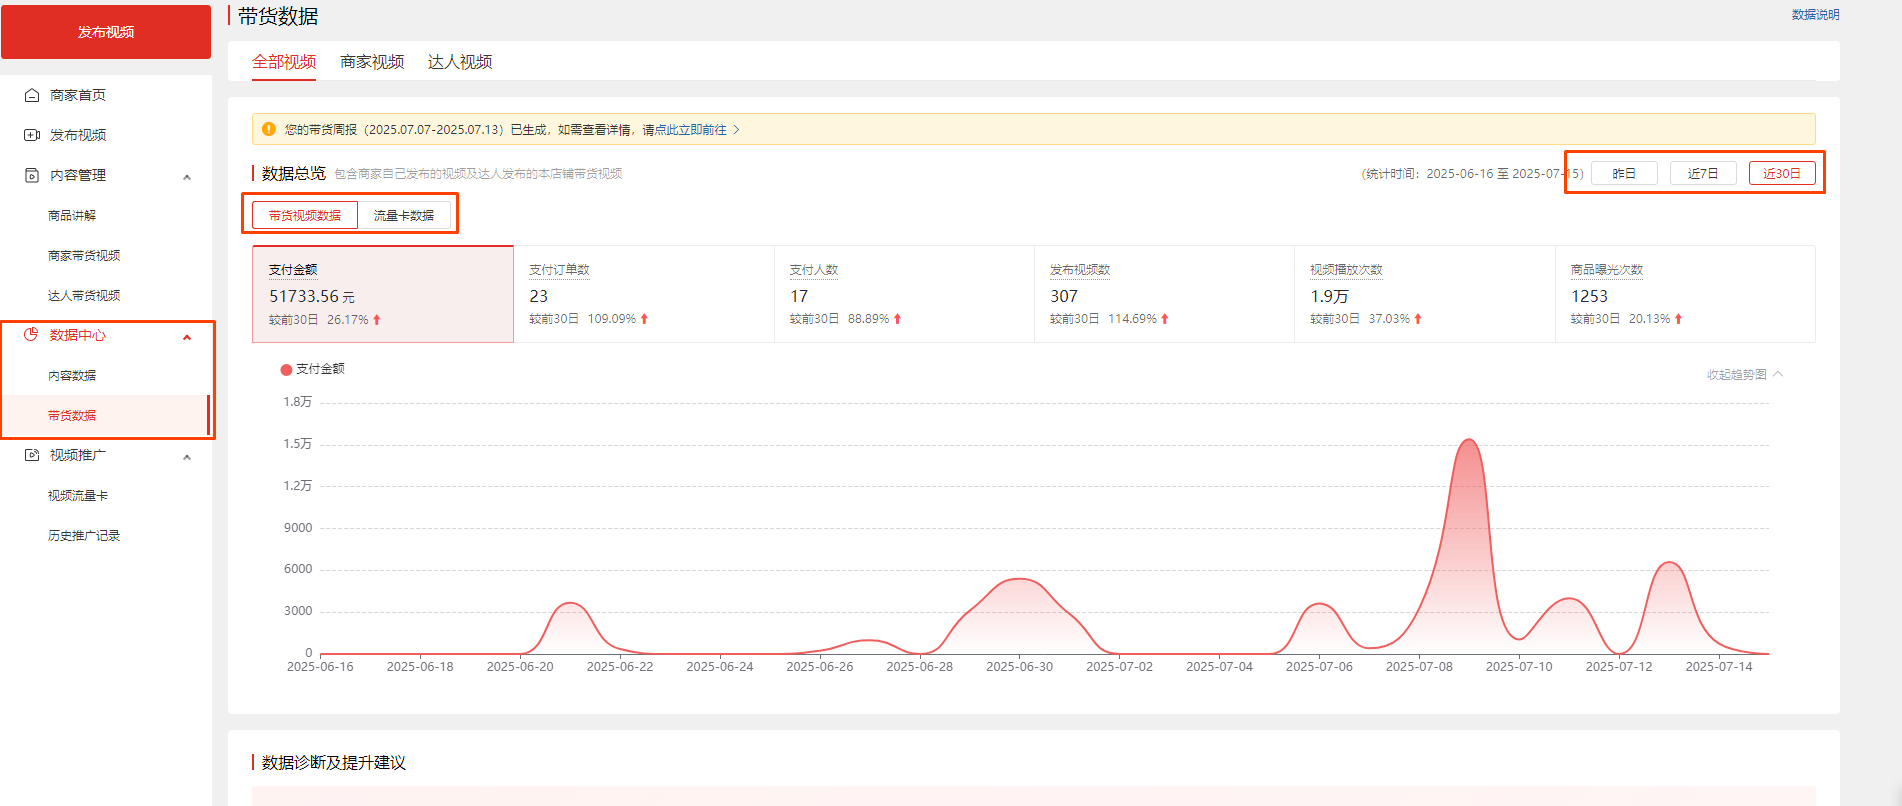The width and height of the screenshot is (1902, 806).
Task: Click the 商家首页 home icon
Action: pos(32,95)
